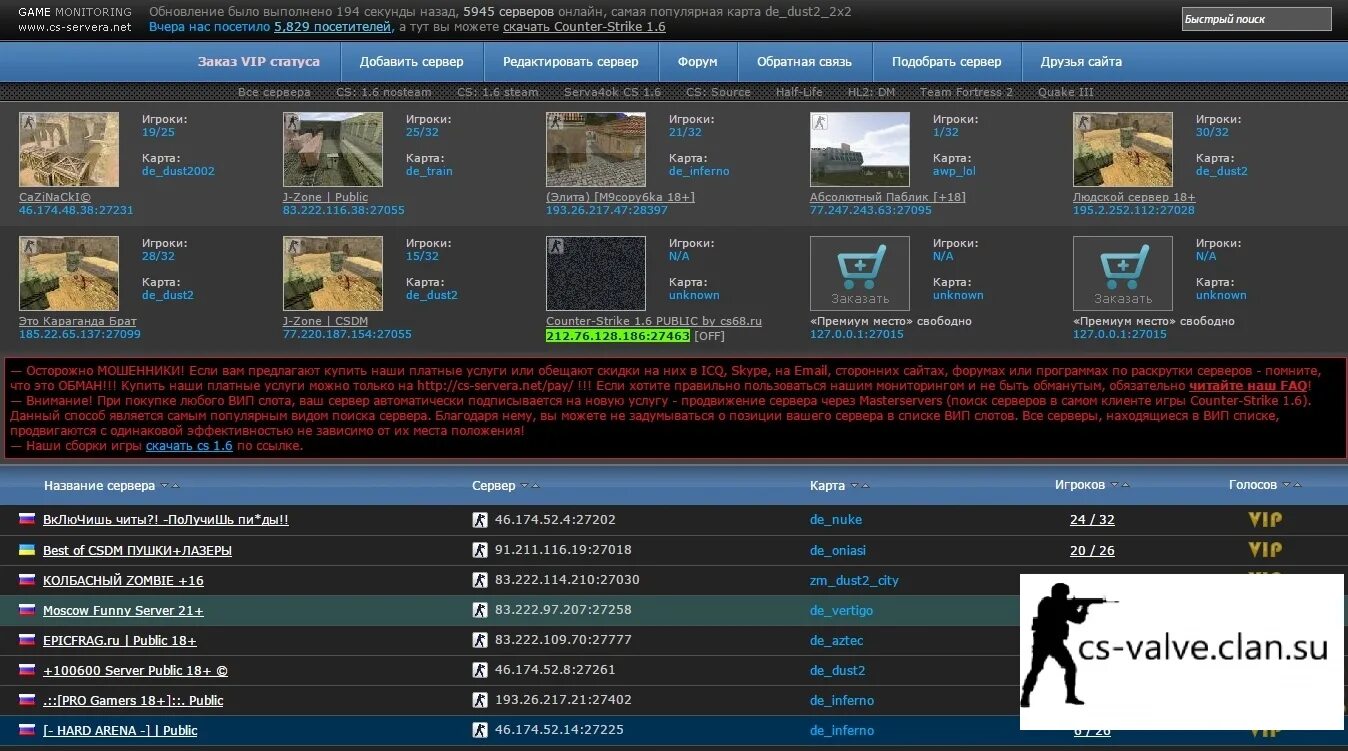Click the CS game icon next to 91.211.116.19:27018
The height and width of the screenshot is (751, 1348).
(480, 550)
